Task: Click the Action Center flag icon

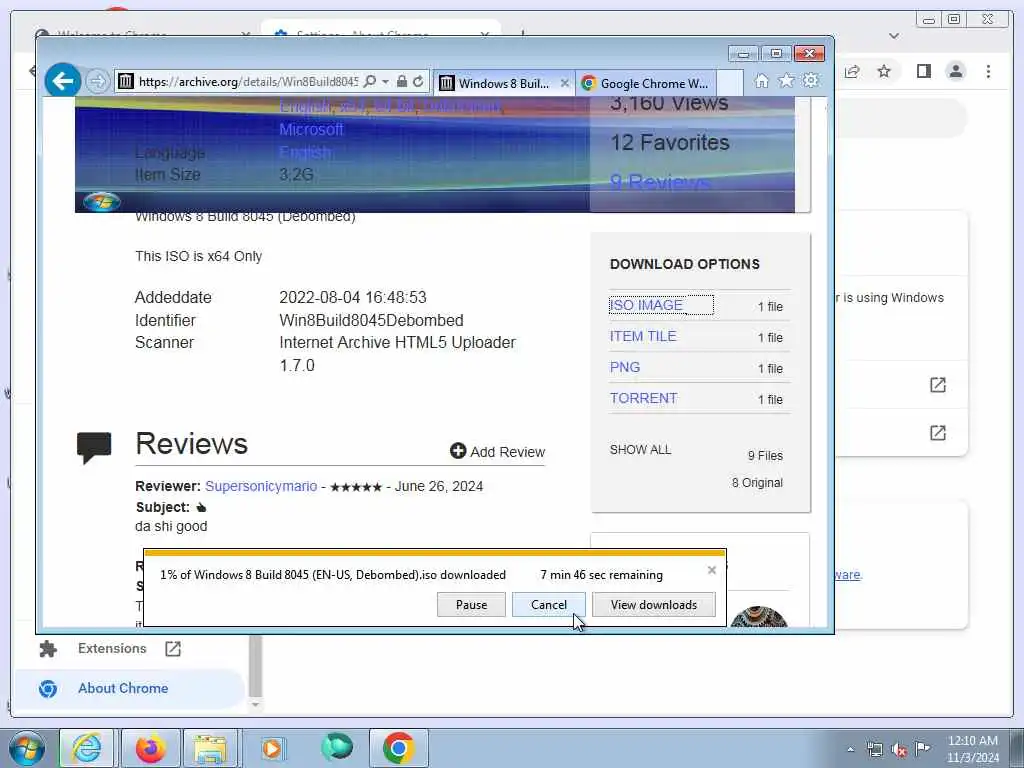Action: pos(922,749)
